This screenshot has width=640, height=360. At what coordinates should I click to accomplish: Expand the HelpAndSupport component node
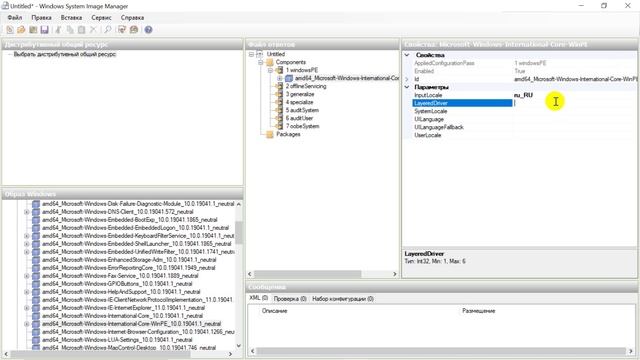27,292
